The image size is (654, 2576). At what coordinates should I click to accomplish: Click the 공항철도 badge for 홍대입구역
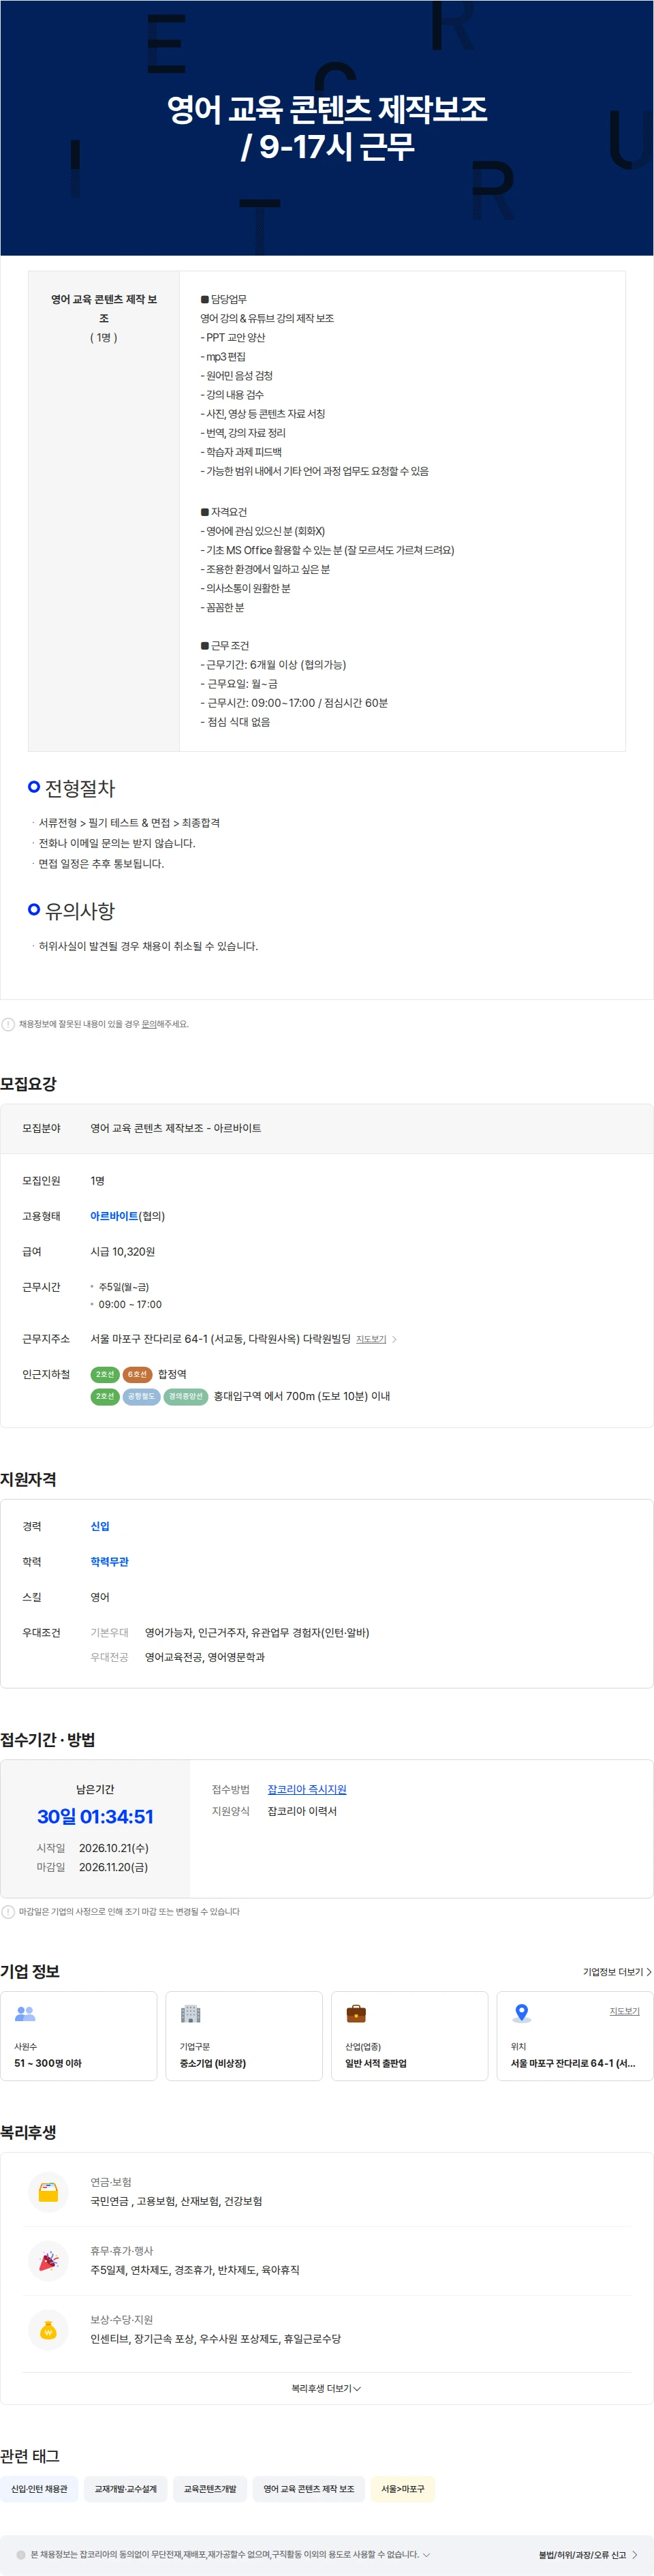point(141,1396)
